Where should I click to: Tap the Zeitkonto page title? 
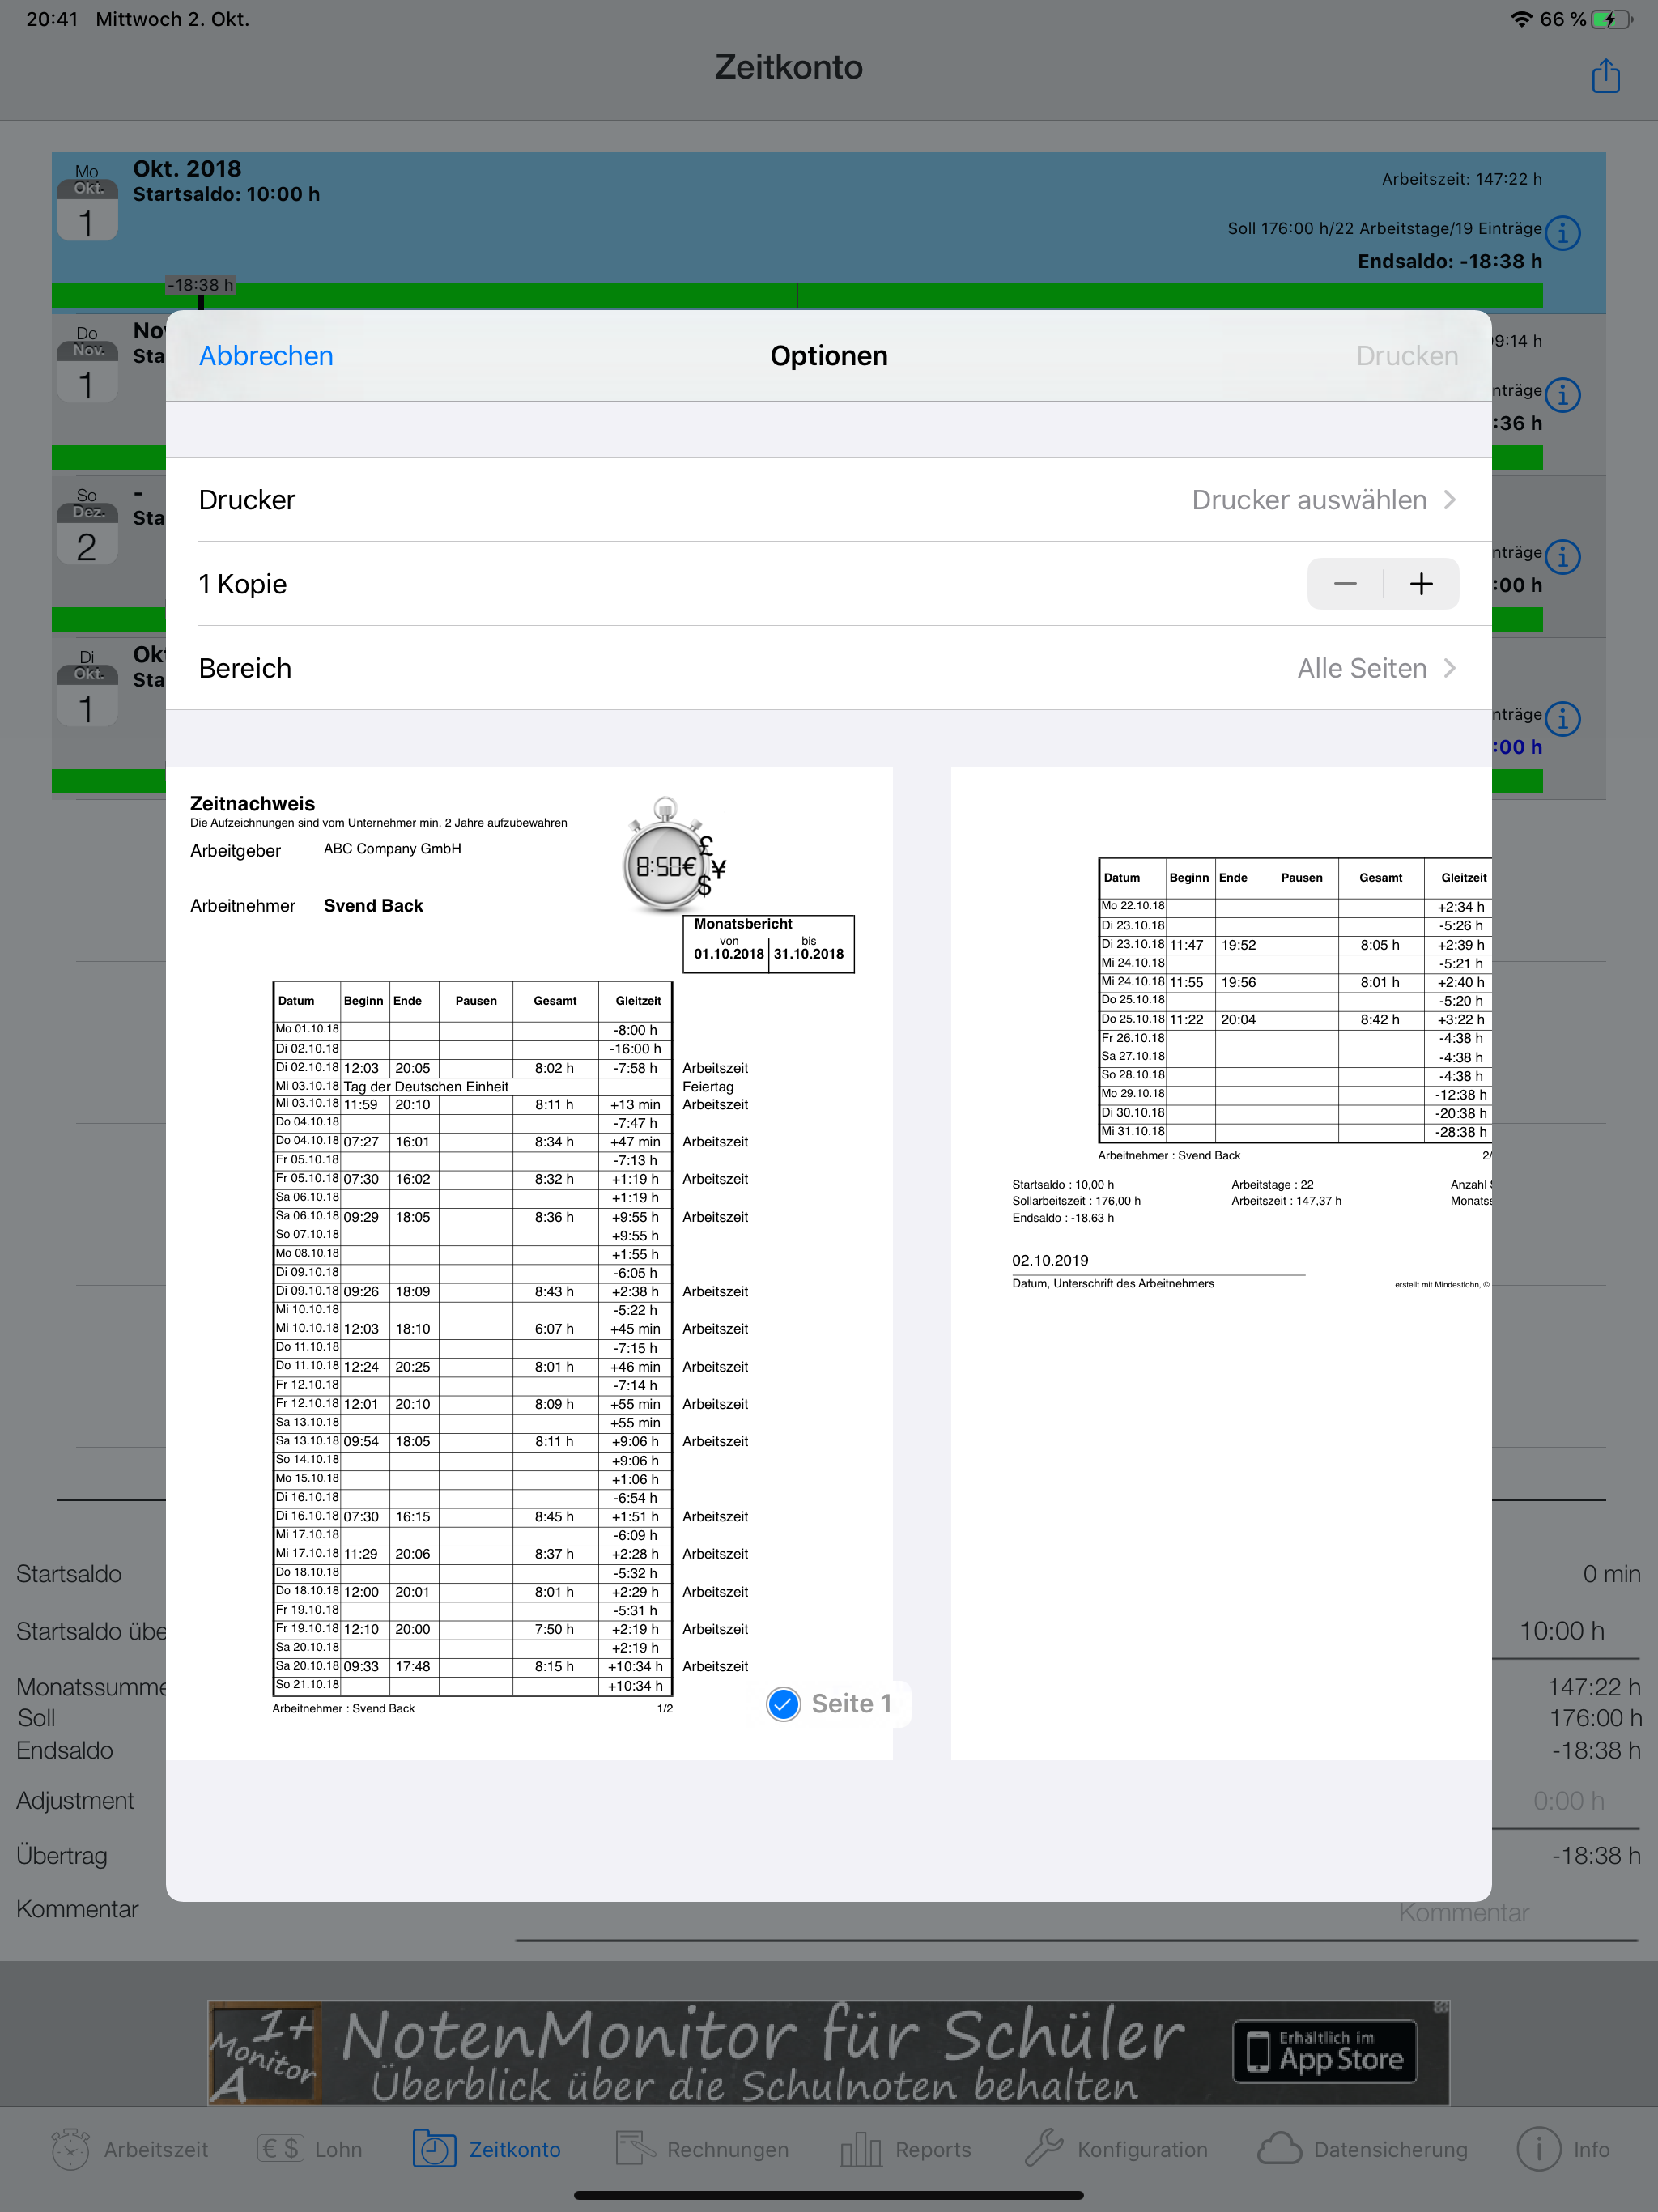[x=788, y=67]
